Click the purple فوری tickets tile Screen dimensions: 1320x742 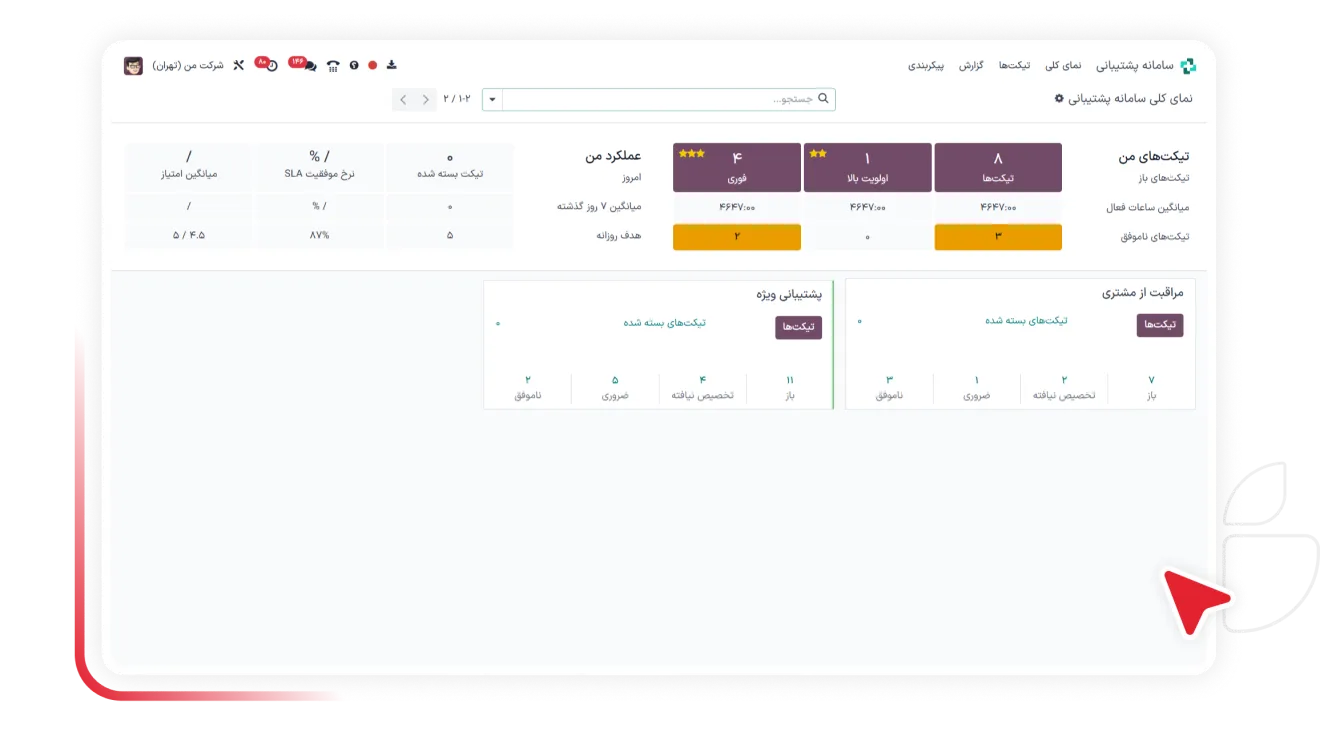tap(737, 167)
